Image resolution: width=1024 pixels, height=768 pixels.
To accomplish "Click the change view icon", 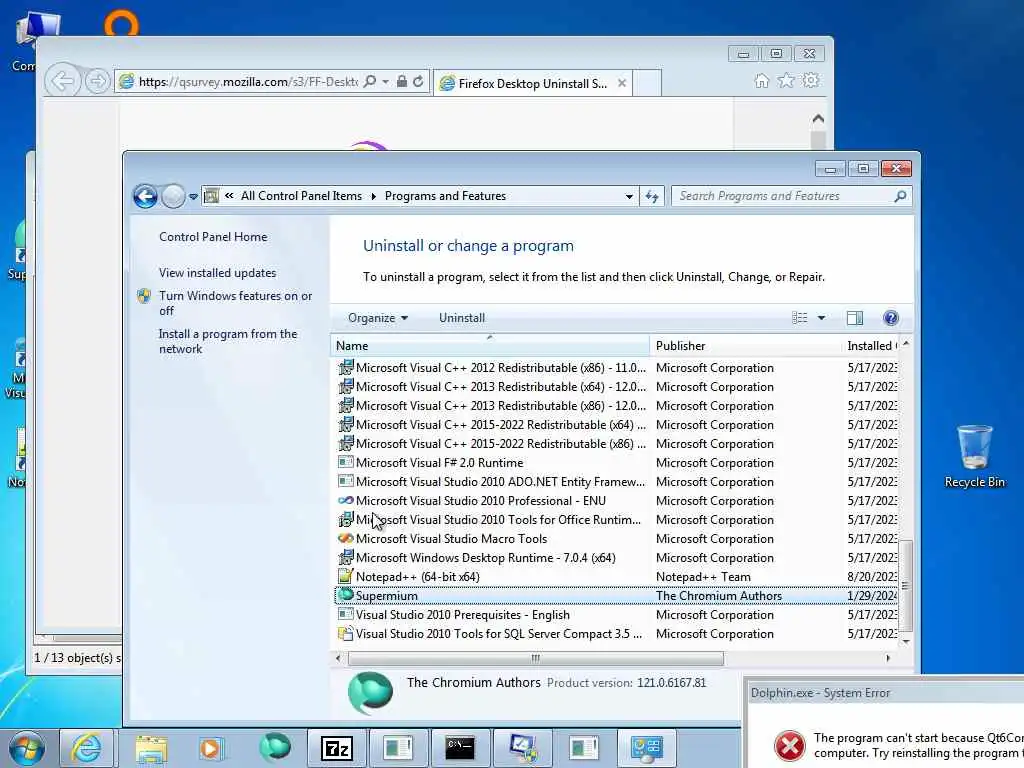I will pos(799,318).
